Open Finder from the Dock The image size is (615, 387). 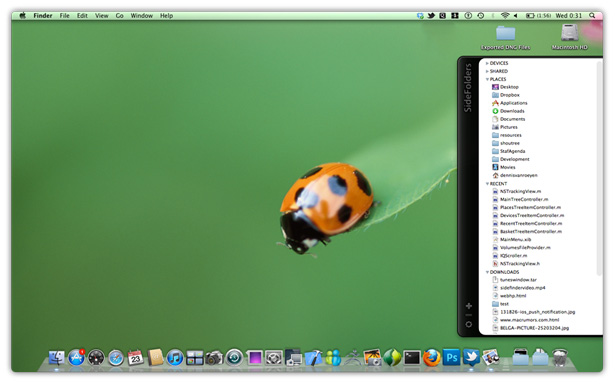56,358
